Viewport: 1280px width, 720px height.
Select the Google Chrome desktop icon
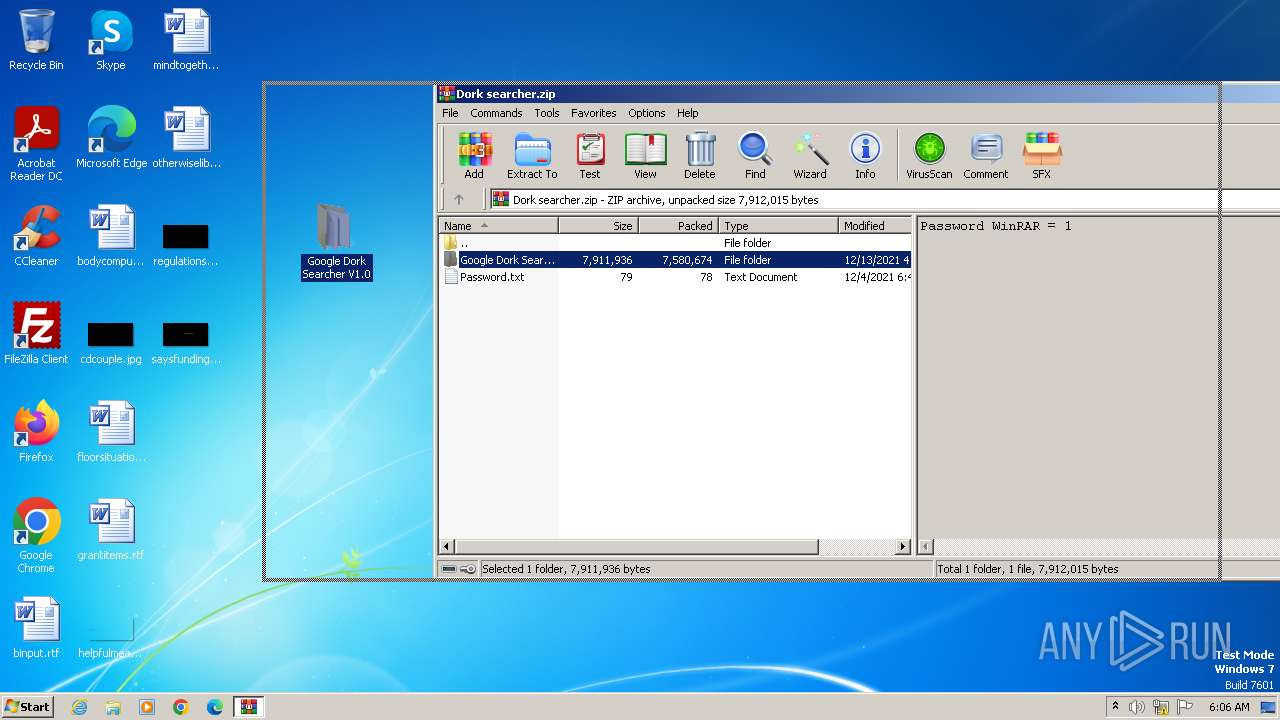pyautogui.click(x=36, y=537)
